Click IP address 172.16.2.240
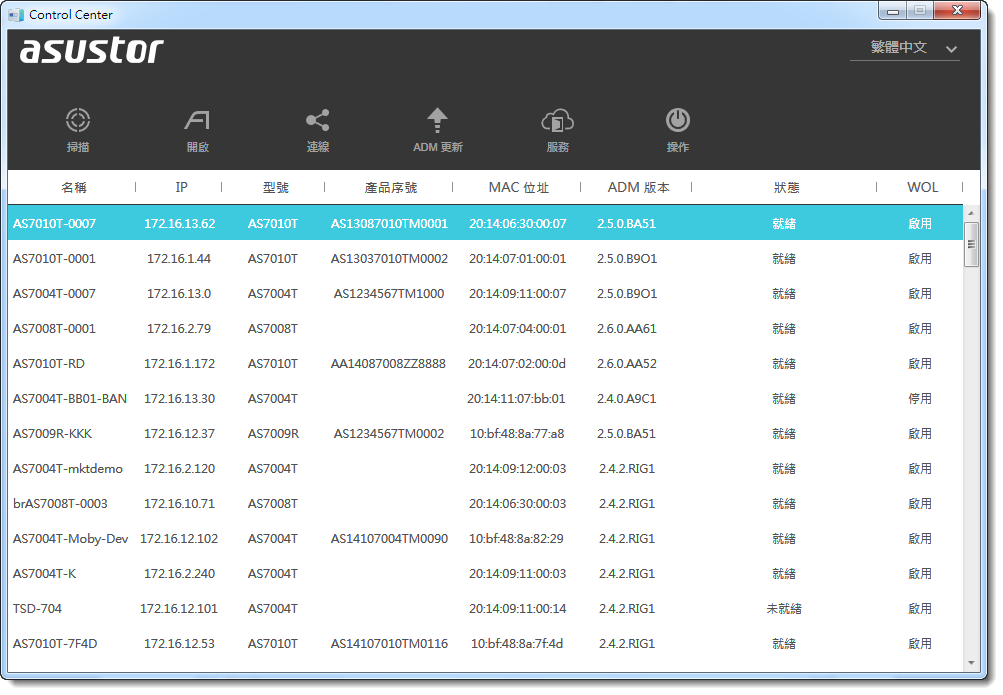The width and height of the screenshot is (1003, 695). 179,574
